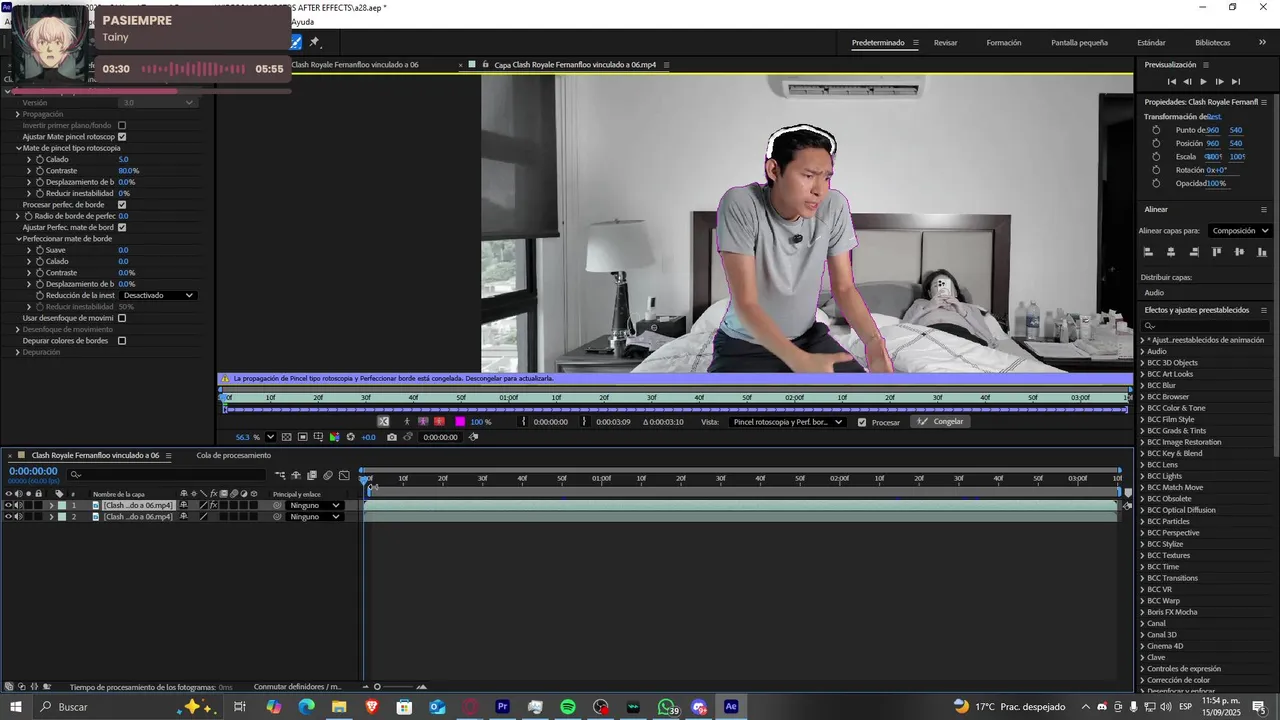
Task: Collapse the Mate de pincel tipo rotoscopia group
Action: (19, 148)
